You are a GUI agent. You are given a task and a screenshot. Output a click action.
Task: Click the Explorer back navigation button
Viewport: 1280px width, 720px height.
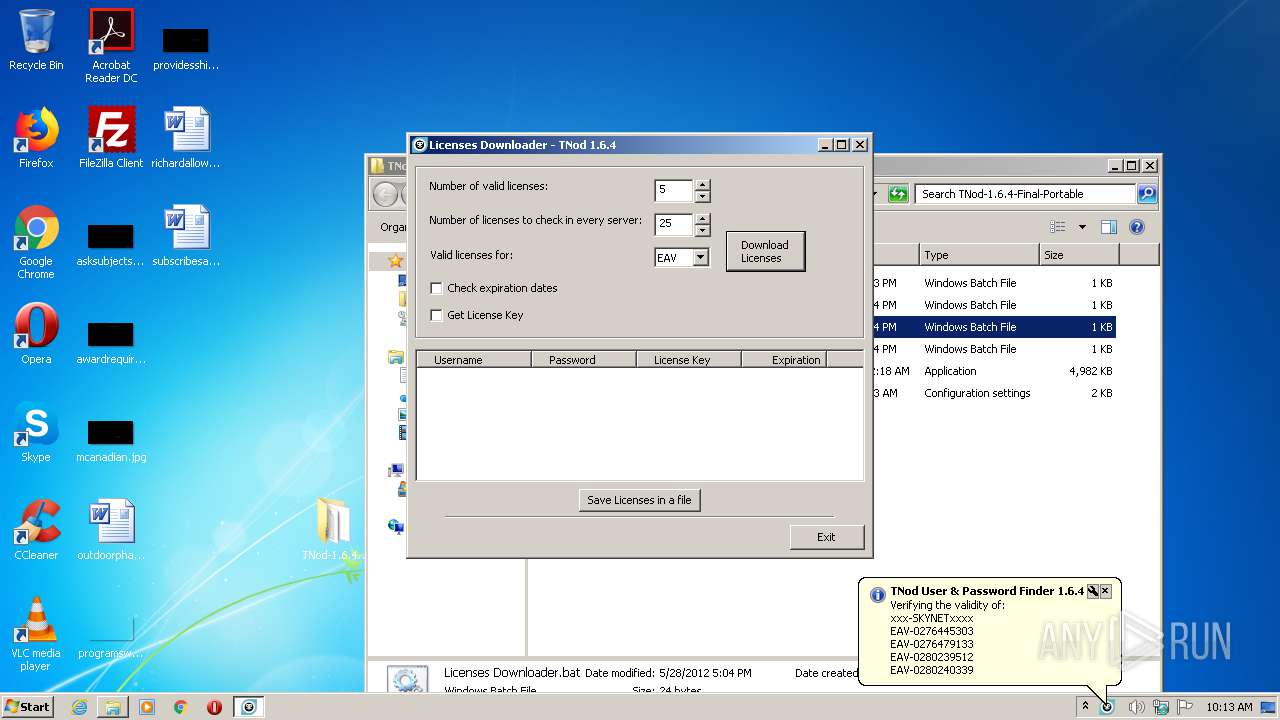click(x=385, y=194)
